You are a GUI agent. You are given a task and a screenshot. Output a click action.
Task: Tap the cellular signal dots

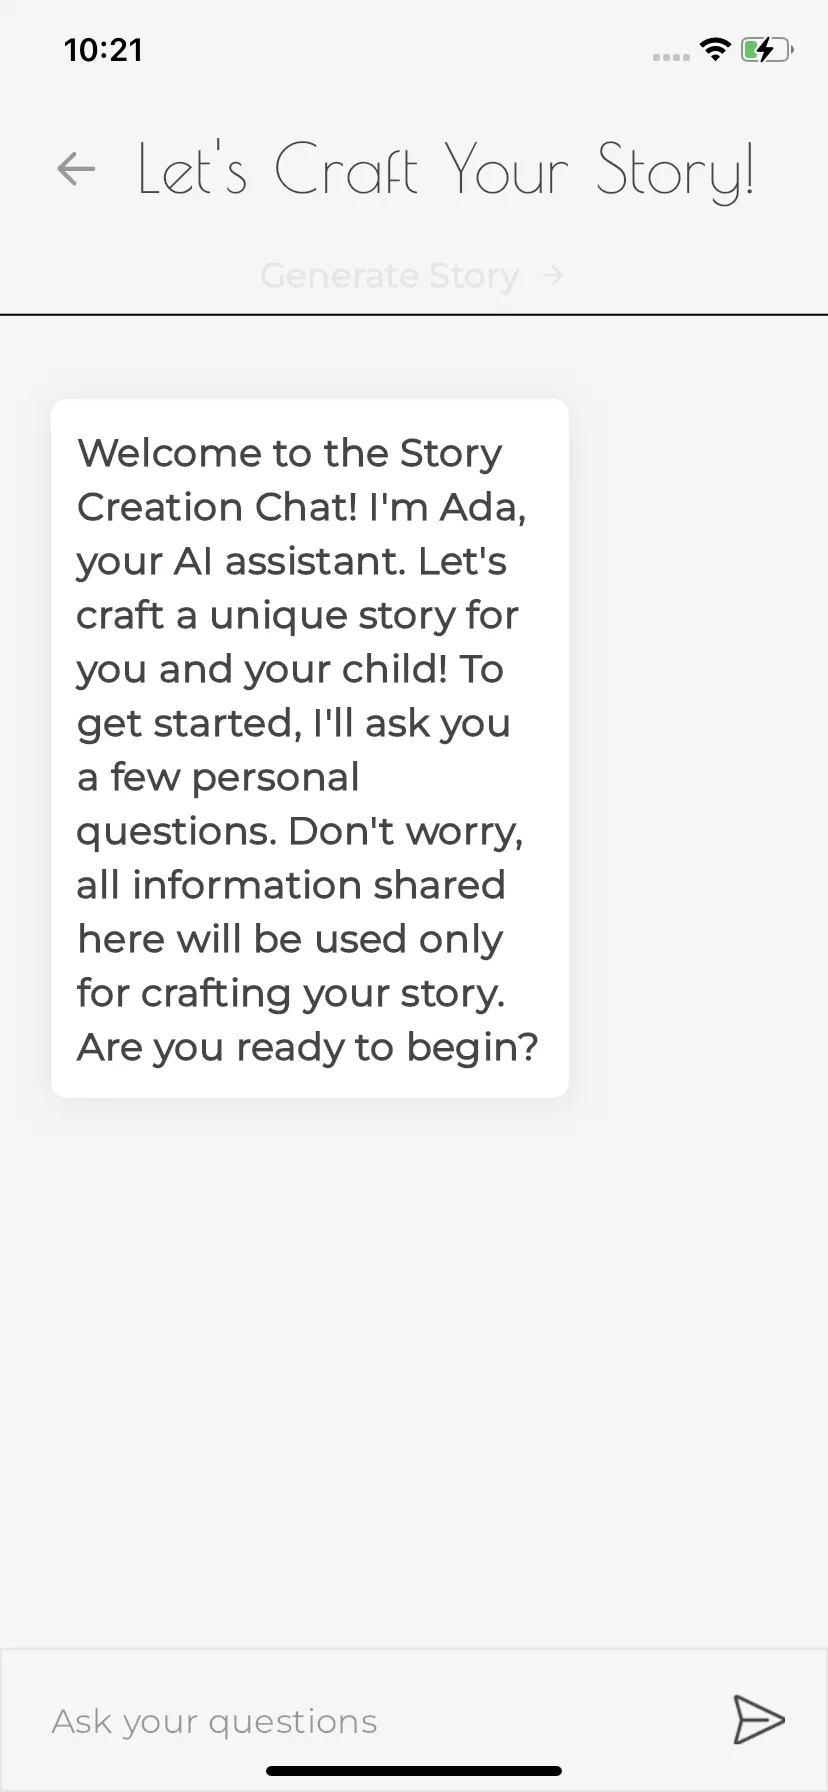click(x=671, y=57)
